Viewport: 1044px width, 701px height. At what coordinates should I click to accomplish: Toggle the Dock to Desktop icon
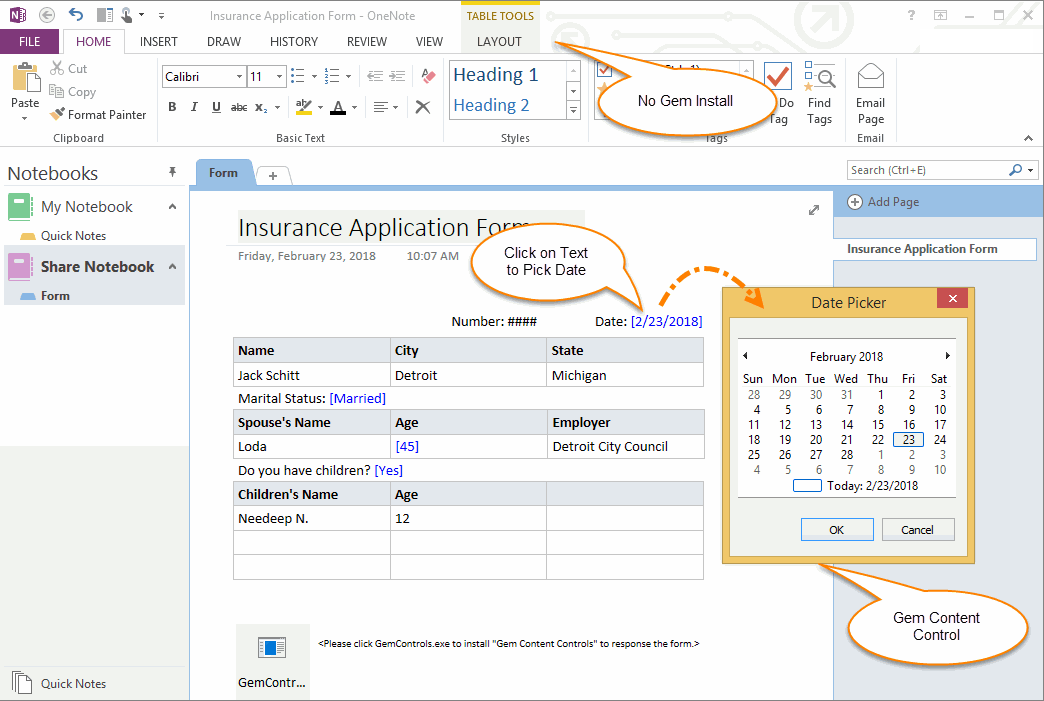pyautogui.click(x=105, y=15)
